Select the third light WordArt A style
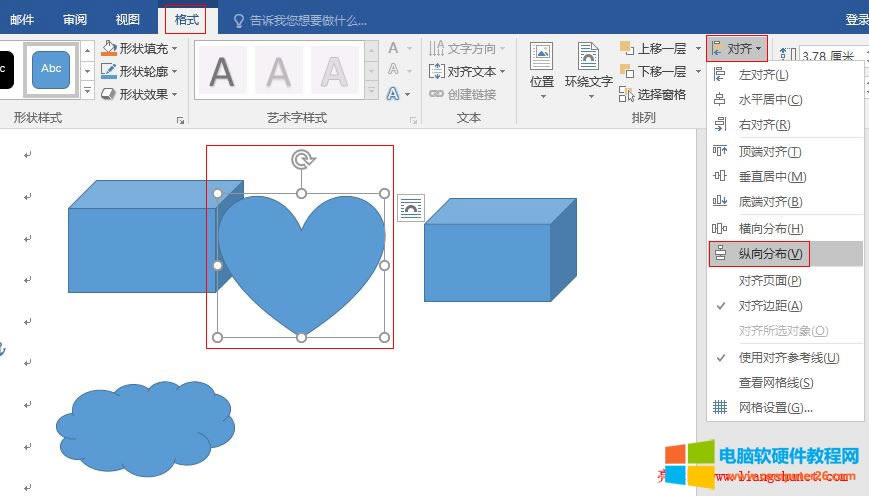The image size is (869, 496). [x=334, y=71]
